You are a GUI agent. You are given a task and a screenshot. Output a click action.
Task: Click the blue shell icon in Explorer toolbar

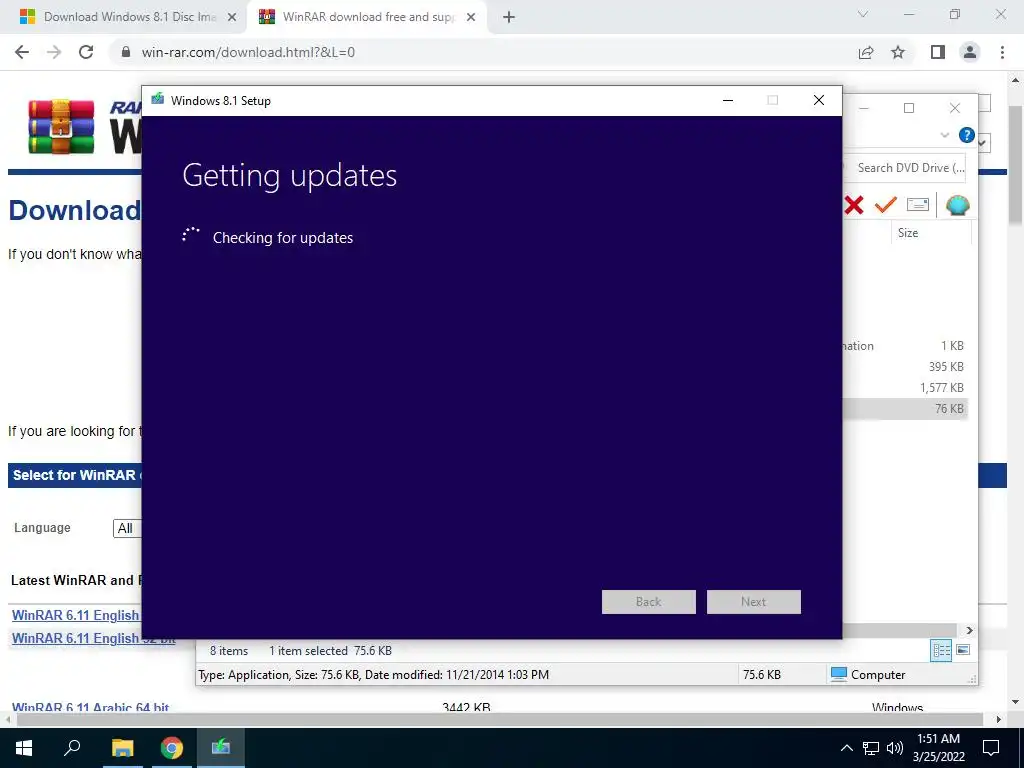pyautogui.click(x=957, y=205)
